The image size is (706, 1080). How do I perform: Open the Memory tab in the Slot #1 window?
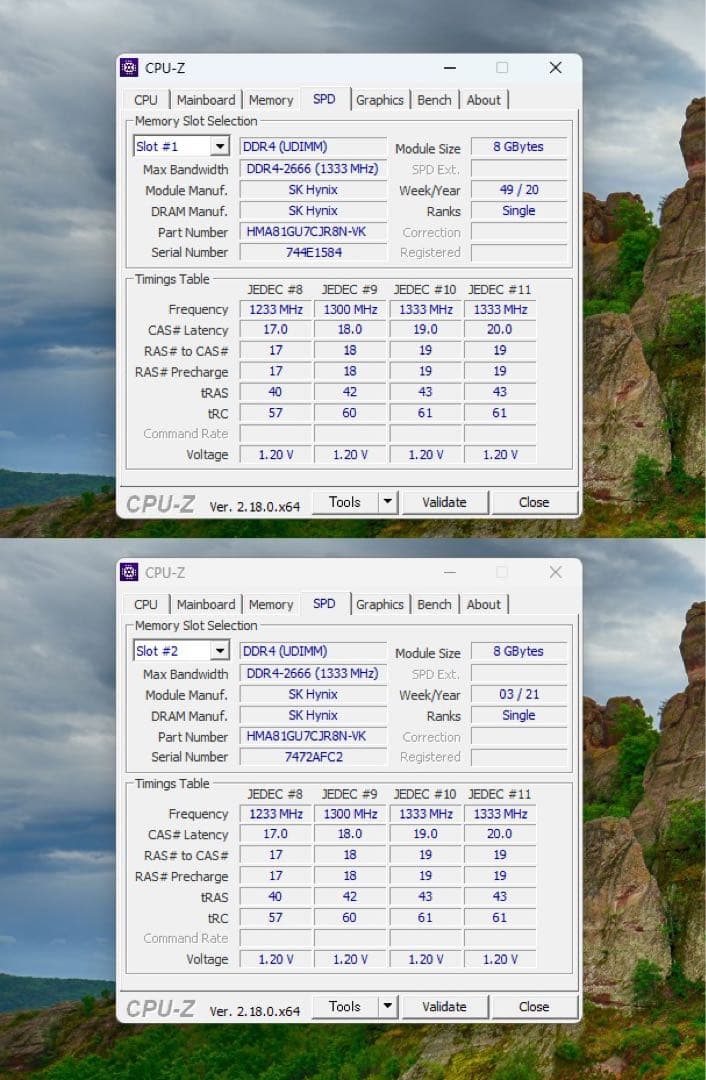271,100
